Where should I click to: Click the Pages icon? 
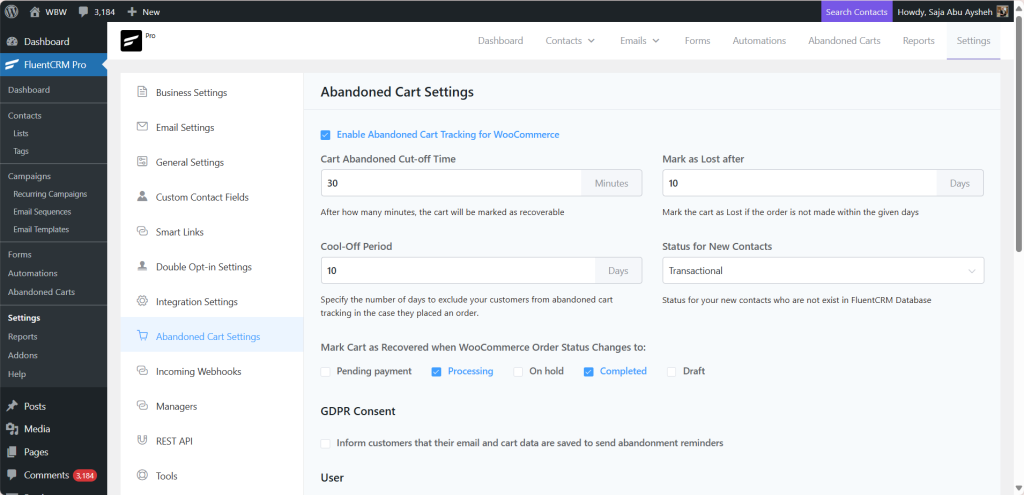[12, 452]
